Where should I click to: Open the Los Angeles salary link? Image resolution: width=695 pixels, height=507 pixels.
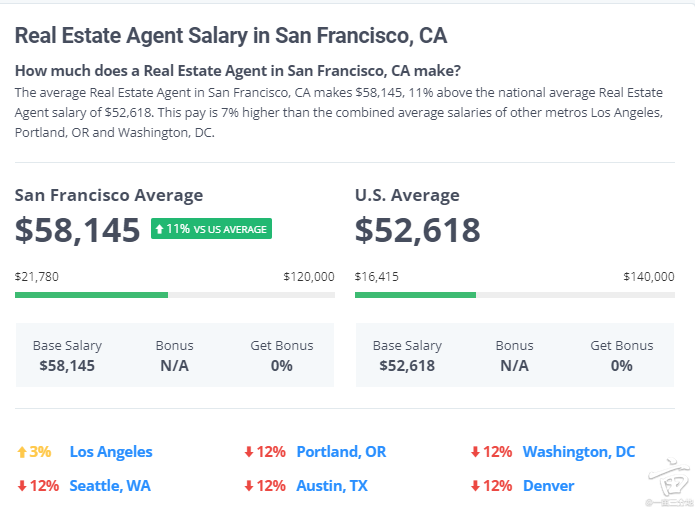click(x=111, y=452)
